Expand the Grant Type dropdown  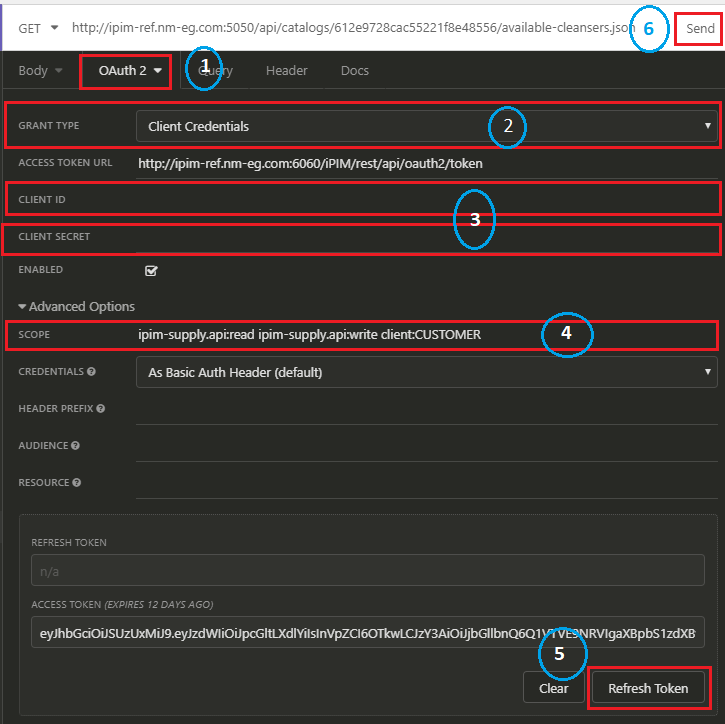[x=426, y=126]
